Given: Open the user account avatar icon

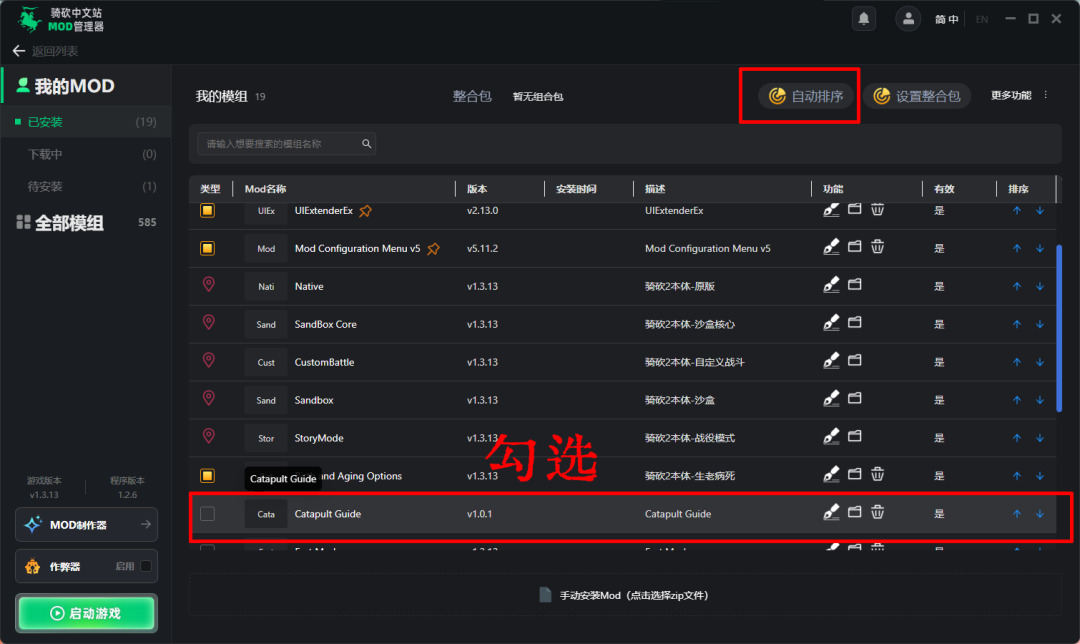Looking at the screenshot, I should [x=908, y=19].
